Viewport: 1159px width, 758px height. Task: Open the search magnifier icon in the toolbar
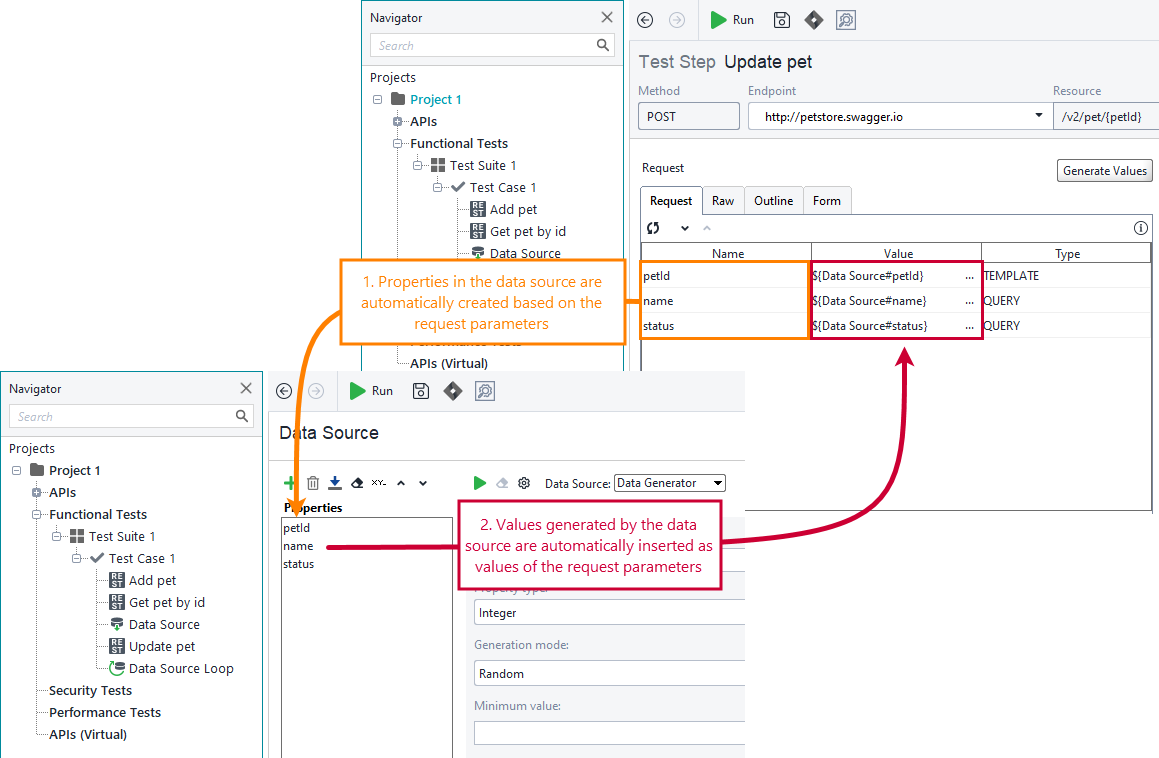pos(845,20)
